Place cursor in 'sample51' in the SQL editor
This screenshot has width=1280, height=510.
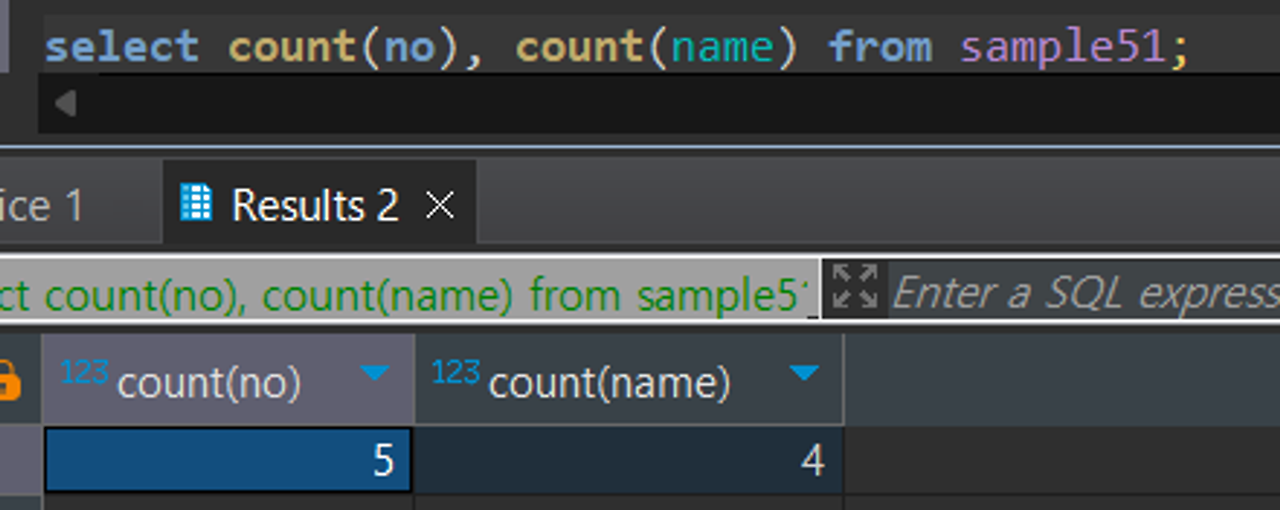point(1064,47)
